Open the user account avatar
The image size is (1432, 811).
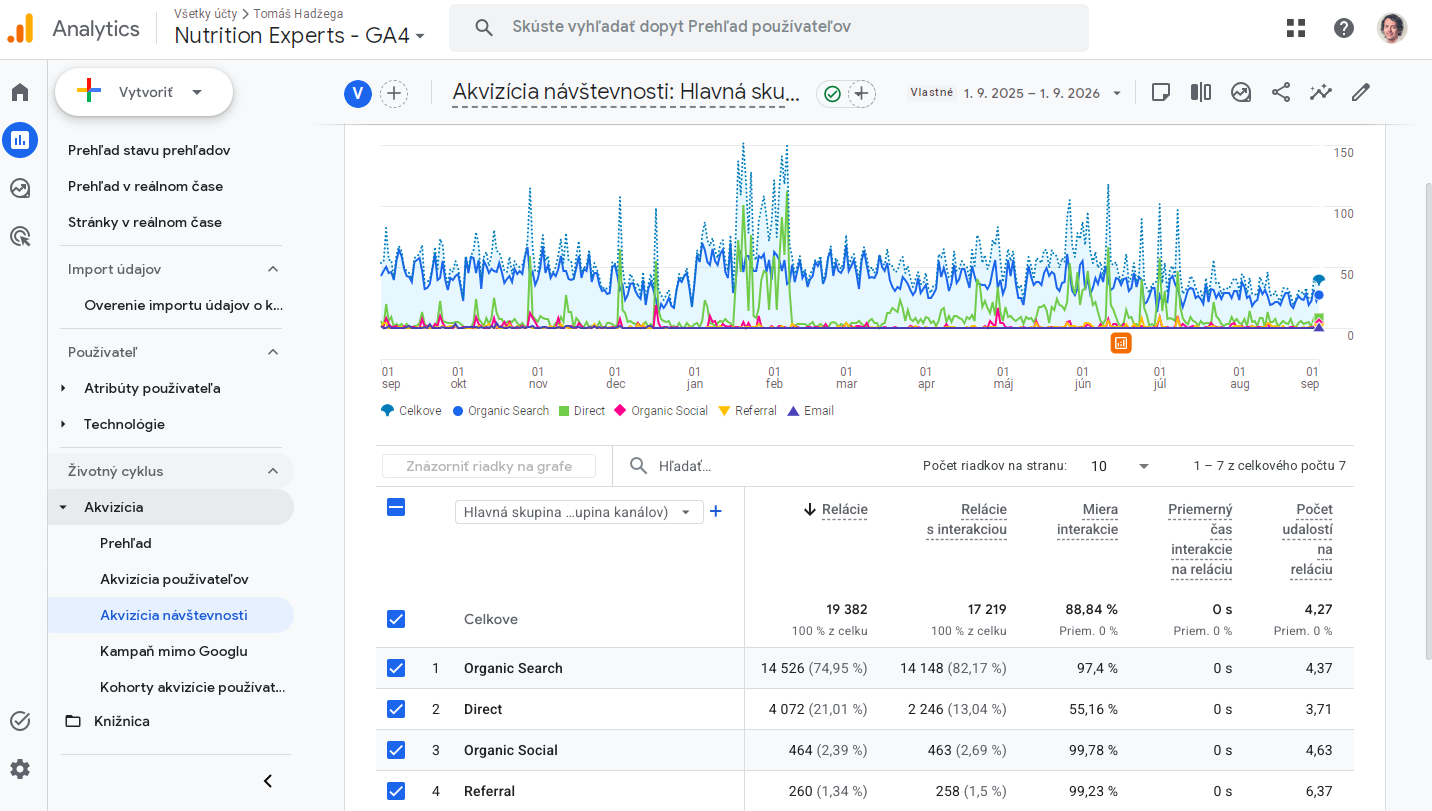pos(1392,28)
